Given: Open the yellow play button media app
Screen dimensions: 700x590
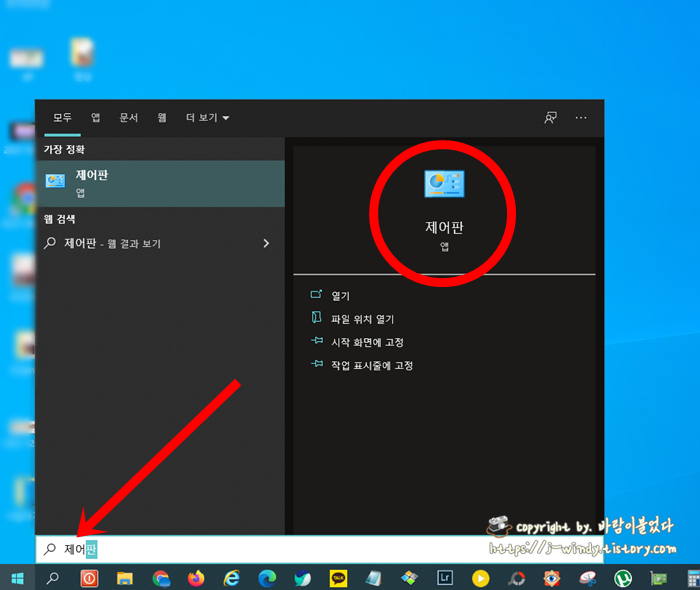Looking at the screenshot, I should [480, 578].
